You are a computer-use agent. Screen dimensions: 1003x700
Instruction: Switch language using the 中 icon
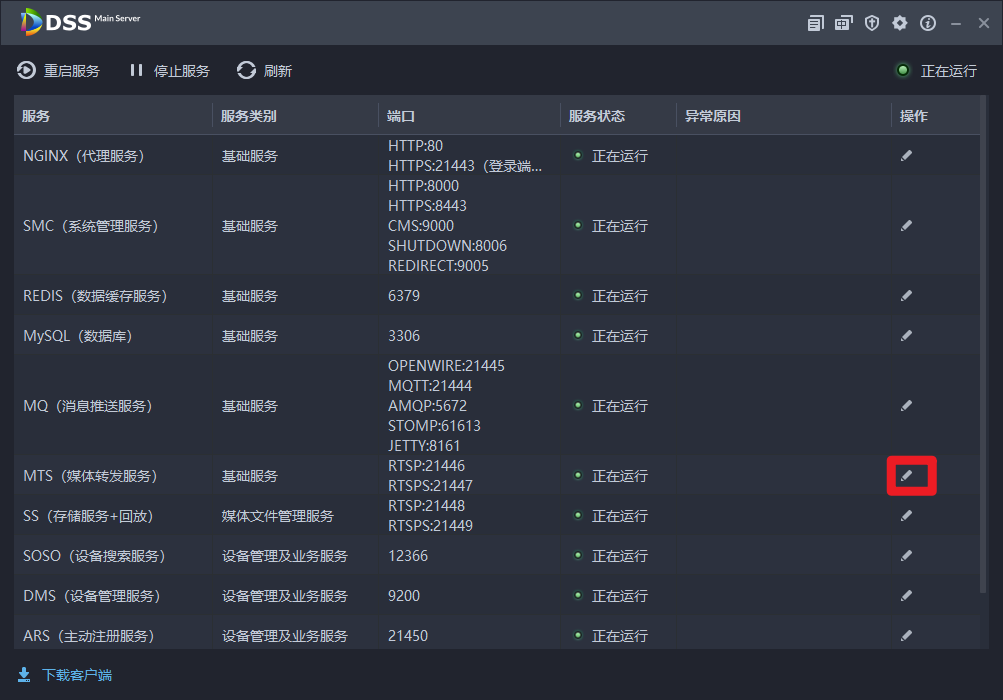point(844,23)
